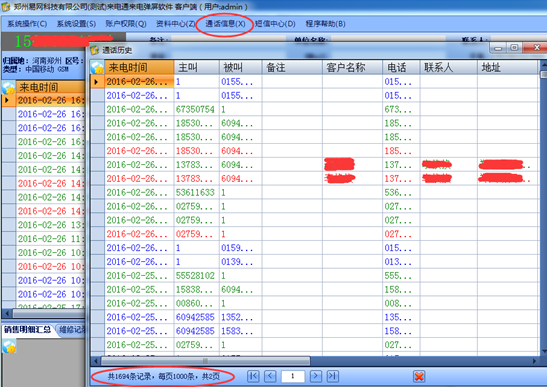Click grid icon left of 来电时间 in call history
This screenshot has height=387, width=547.
click(97, 67)
